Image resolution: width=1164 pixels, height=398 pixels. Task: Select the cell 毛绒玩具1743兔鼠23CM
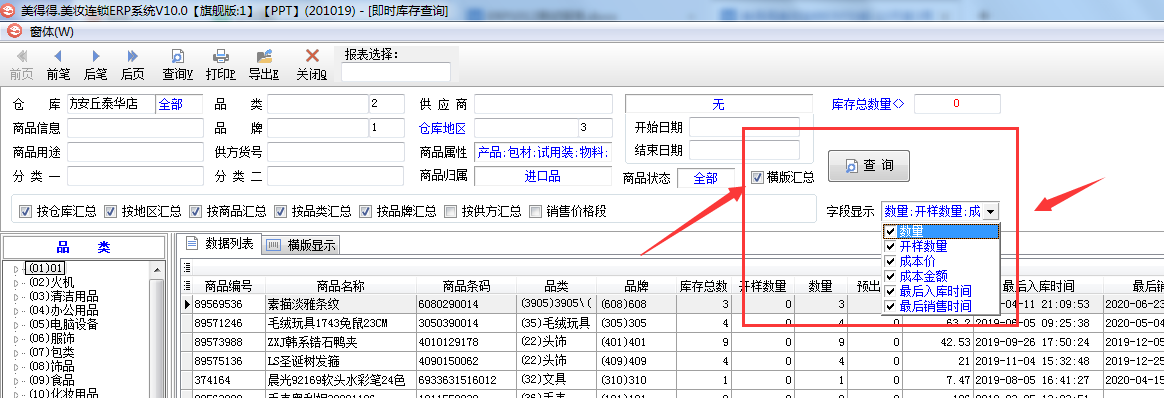tap(341, 323)
